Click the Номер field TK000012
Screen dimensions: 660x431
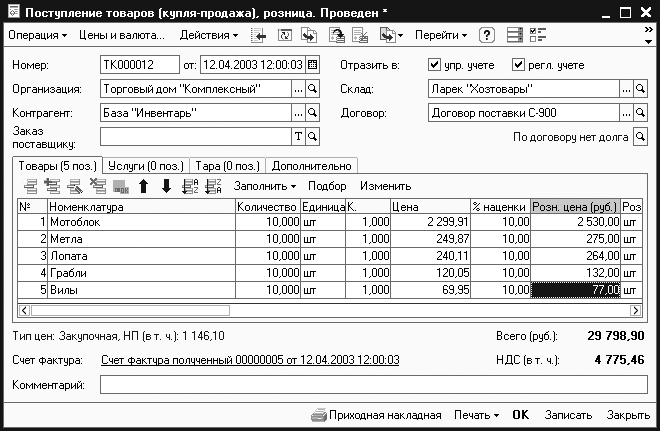(x=140, y=65)
